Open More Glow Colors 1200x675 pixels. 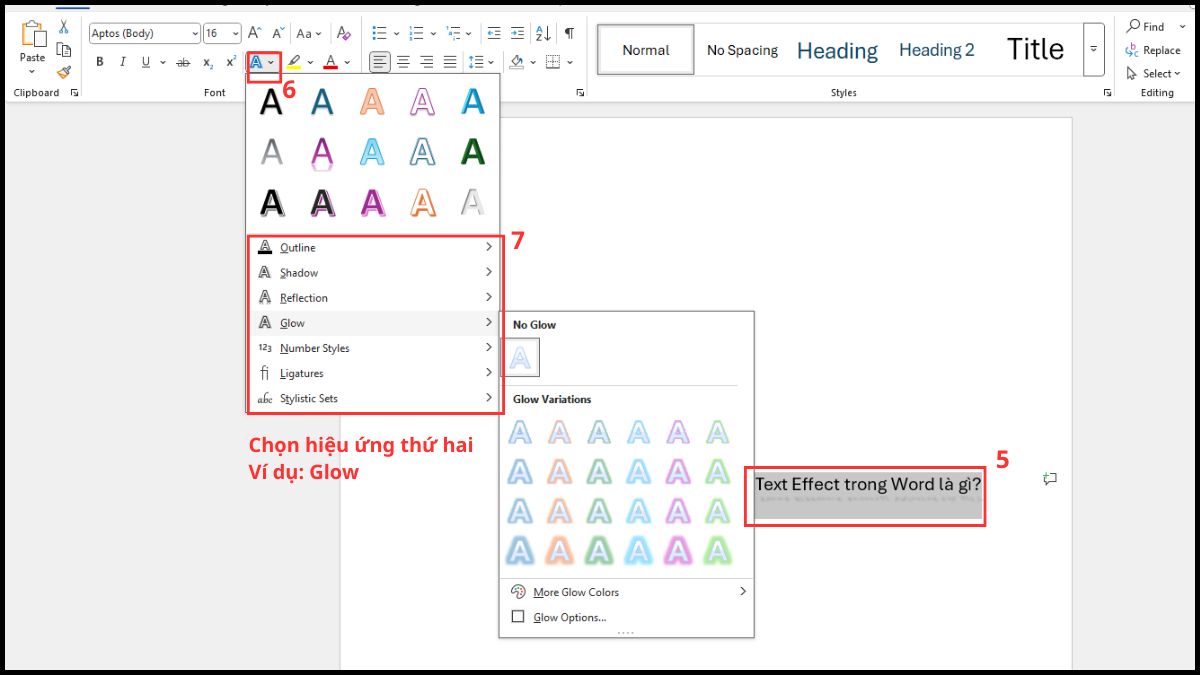pyautogui.click(x=575, y=592)
